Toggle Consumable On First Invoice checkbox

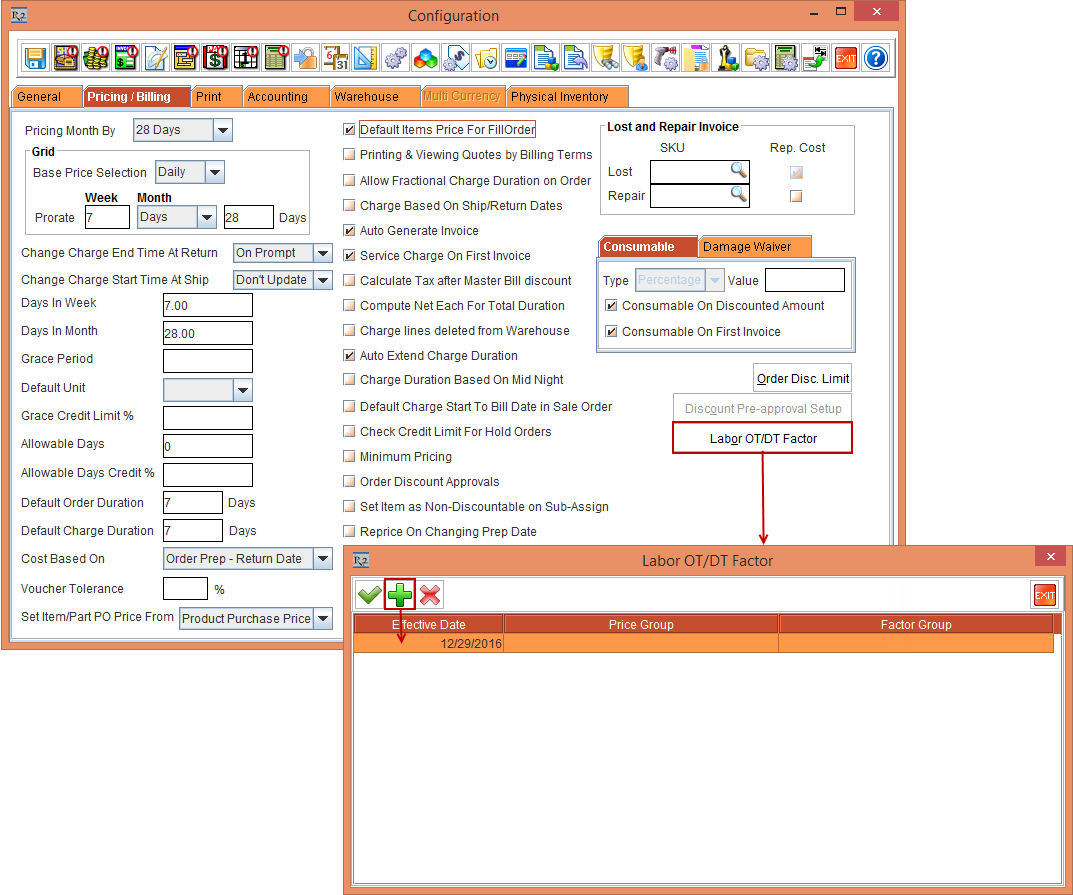(x=611, y=332)
